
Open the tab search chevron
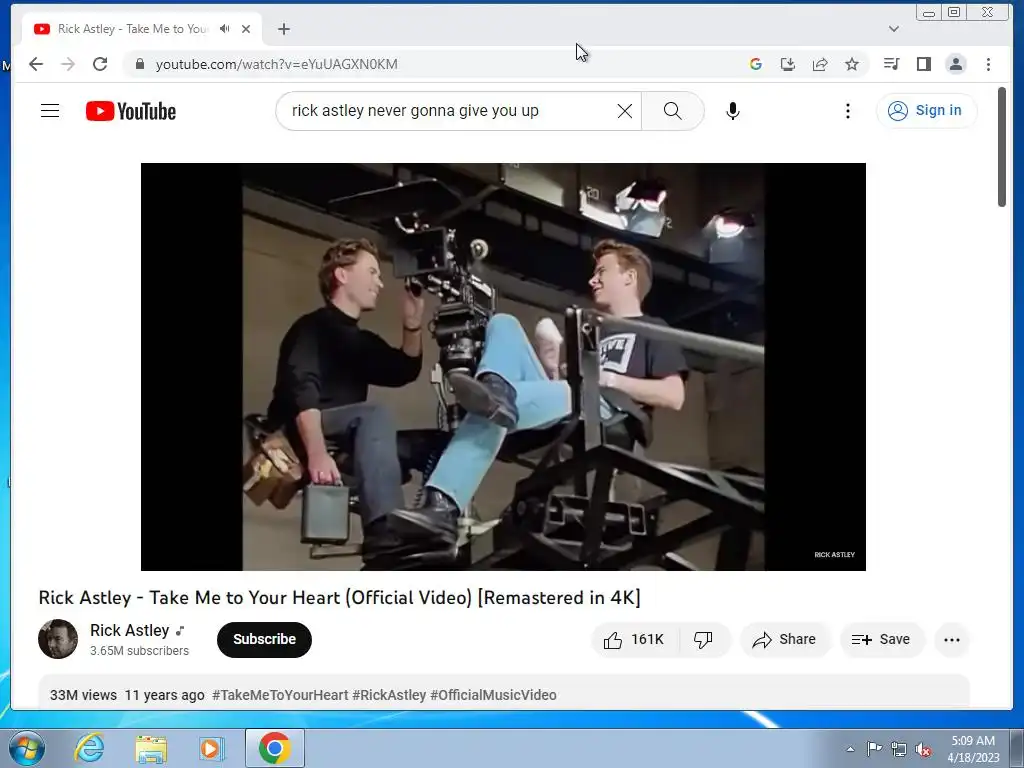click(894, 29)
